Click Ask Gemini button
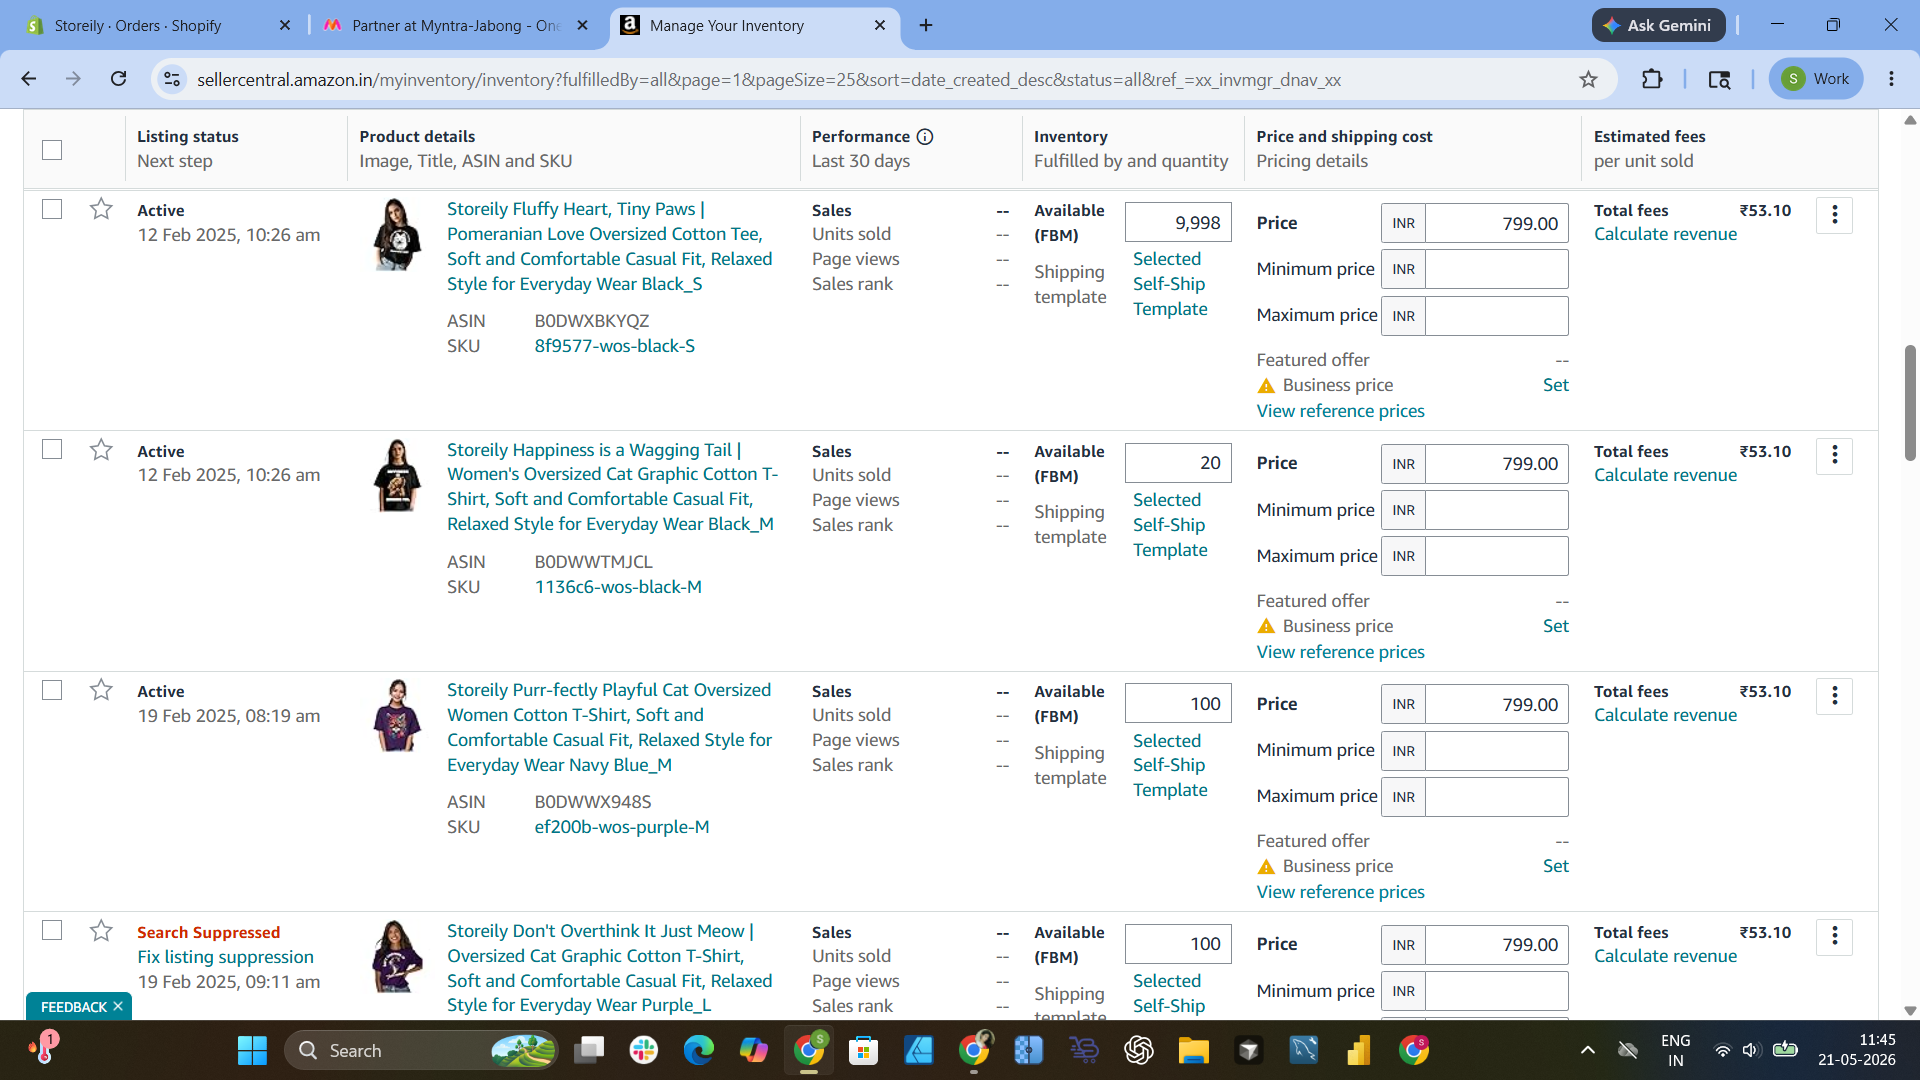1920x1080 pixels. tap(1658, 25)
